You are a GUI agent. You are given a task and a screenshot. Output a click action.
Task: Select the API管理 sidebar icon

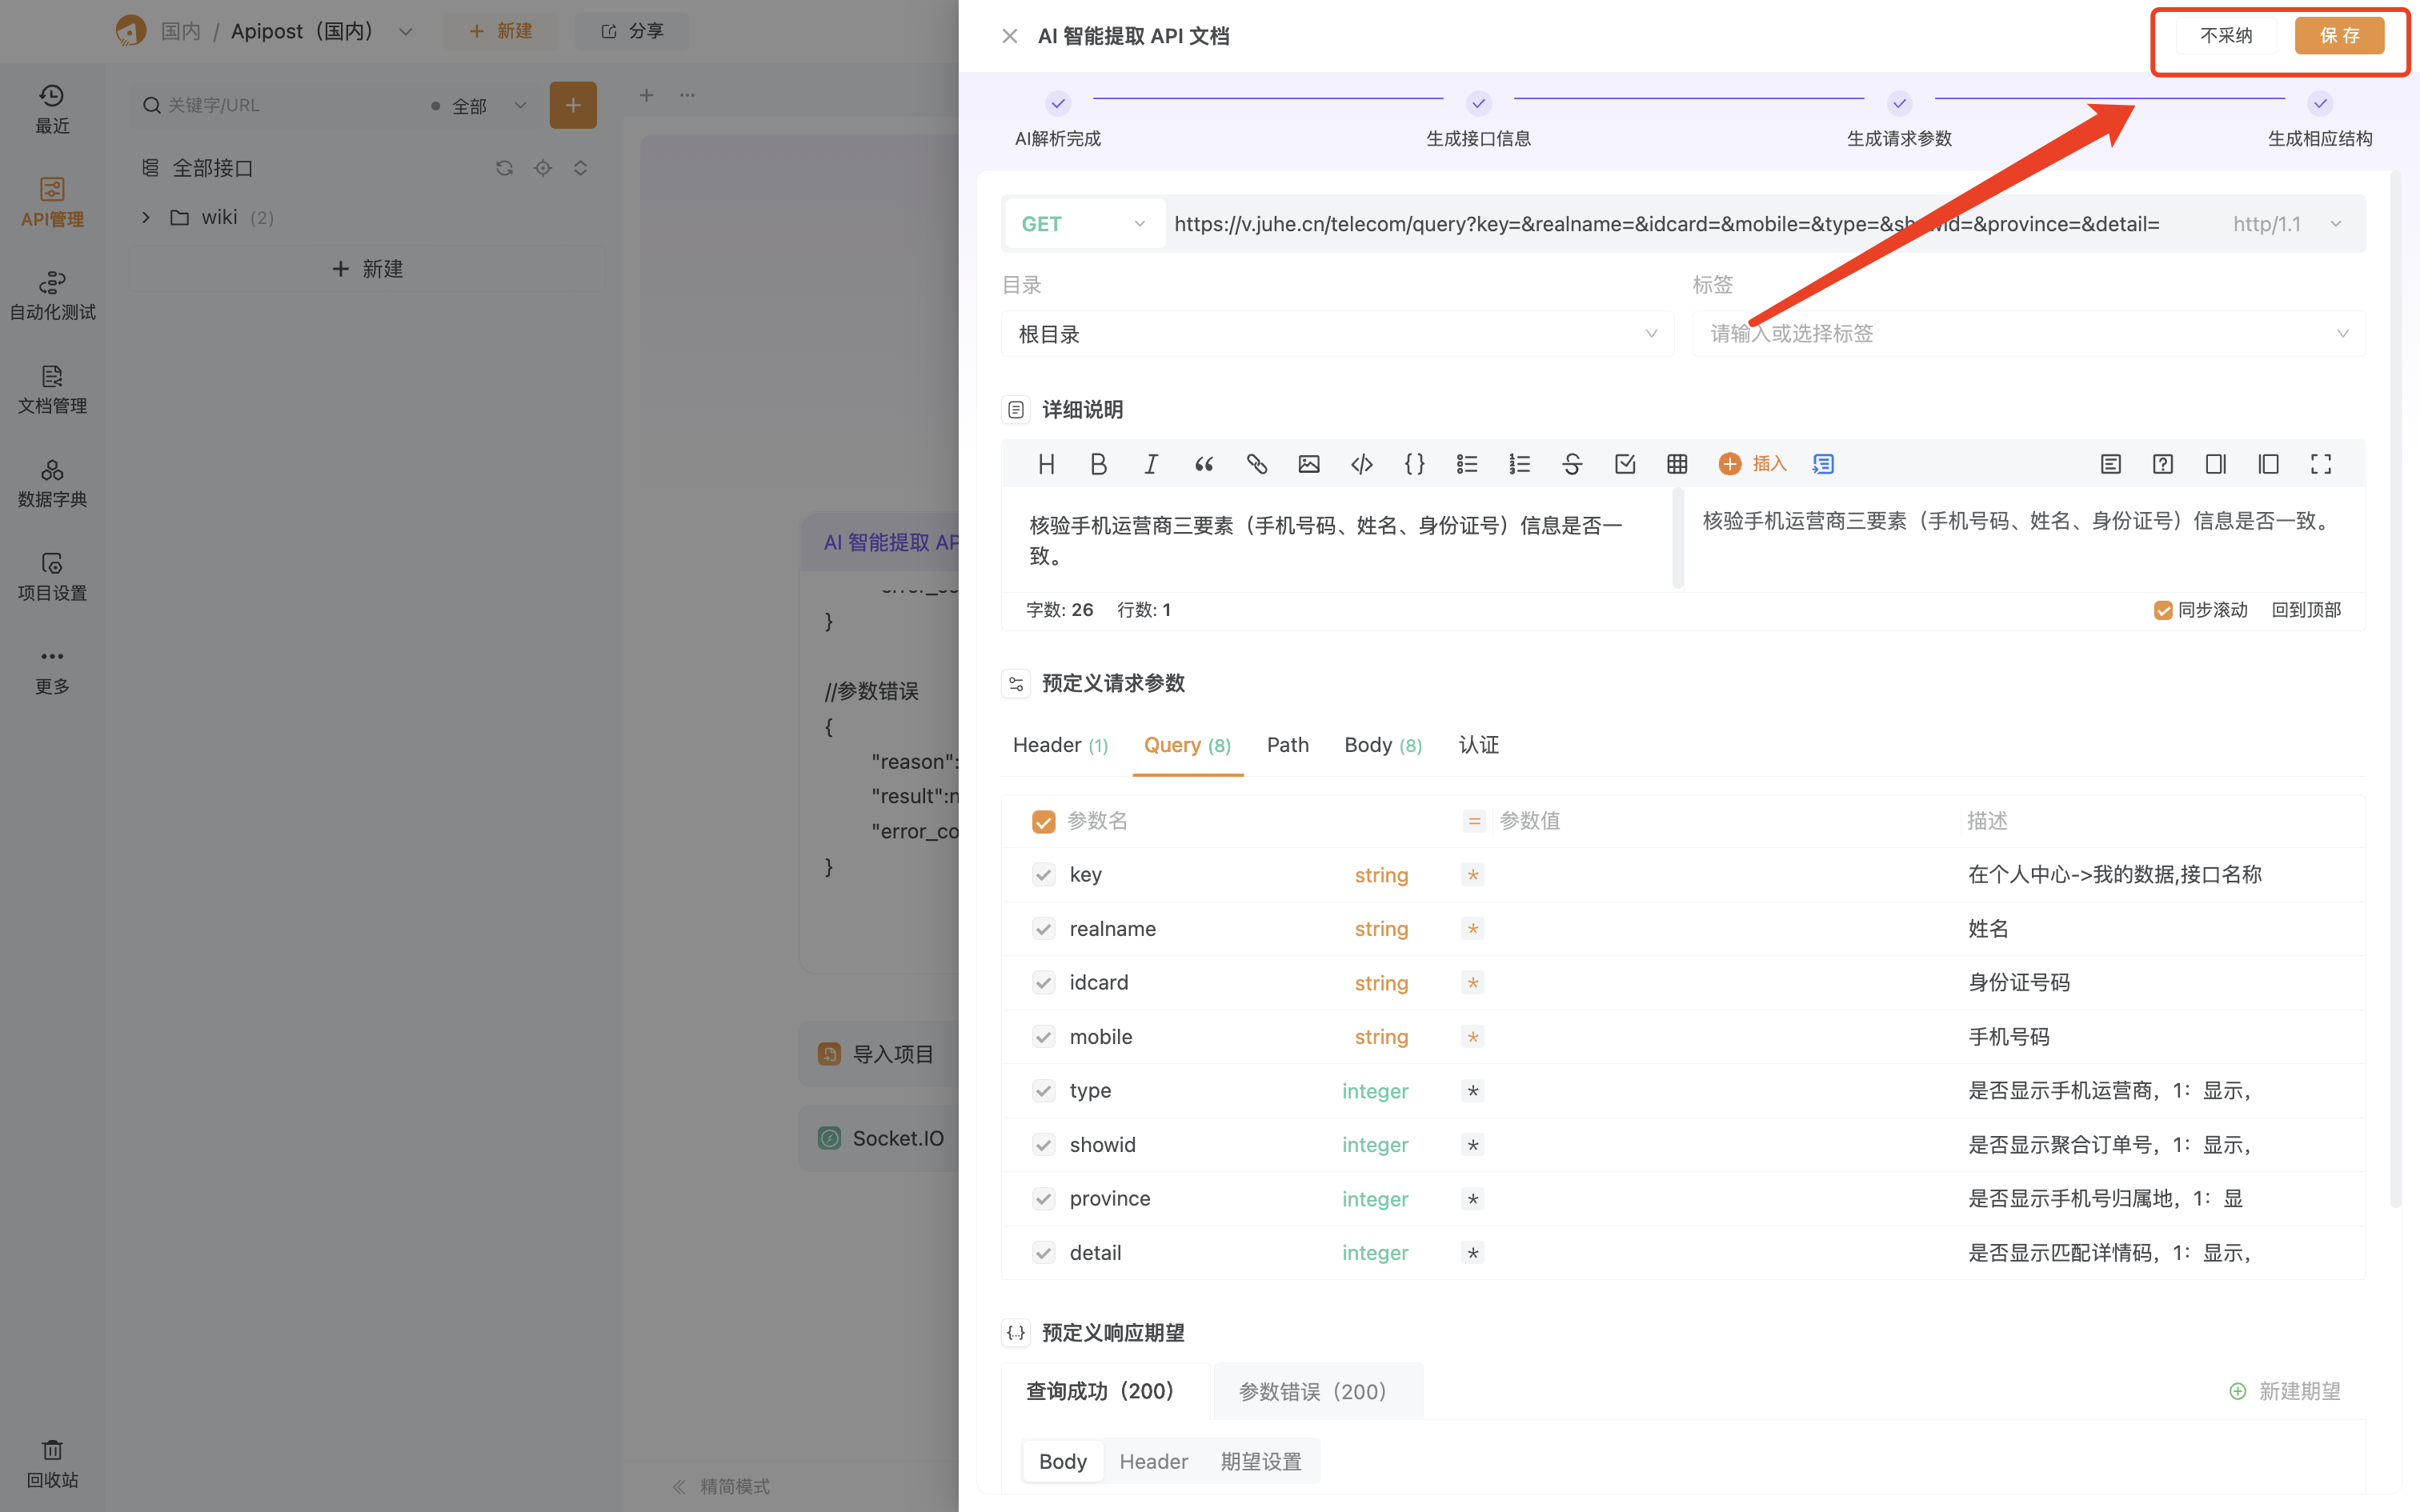(51, 201)
